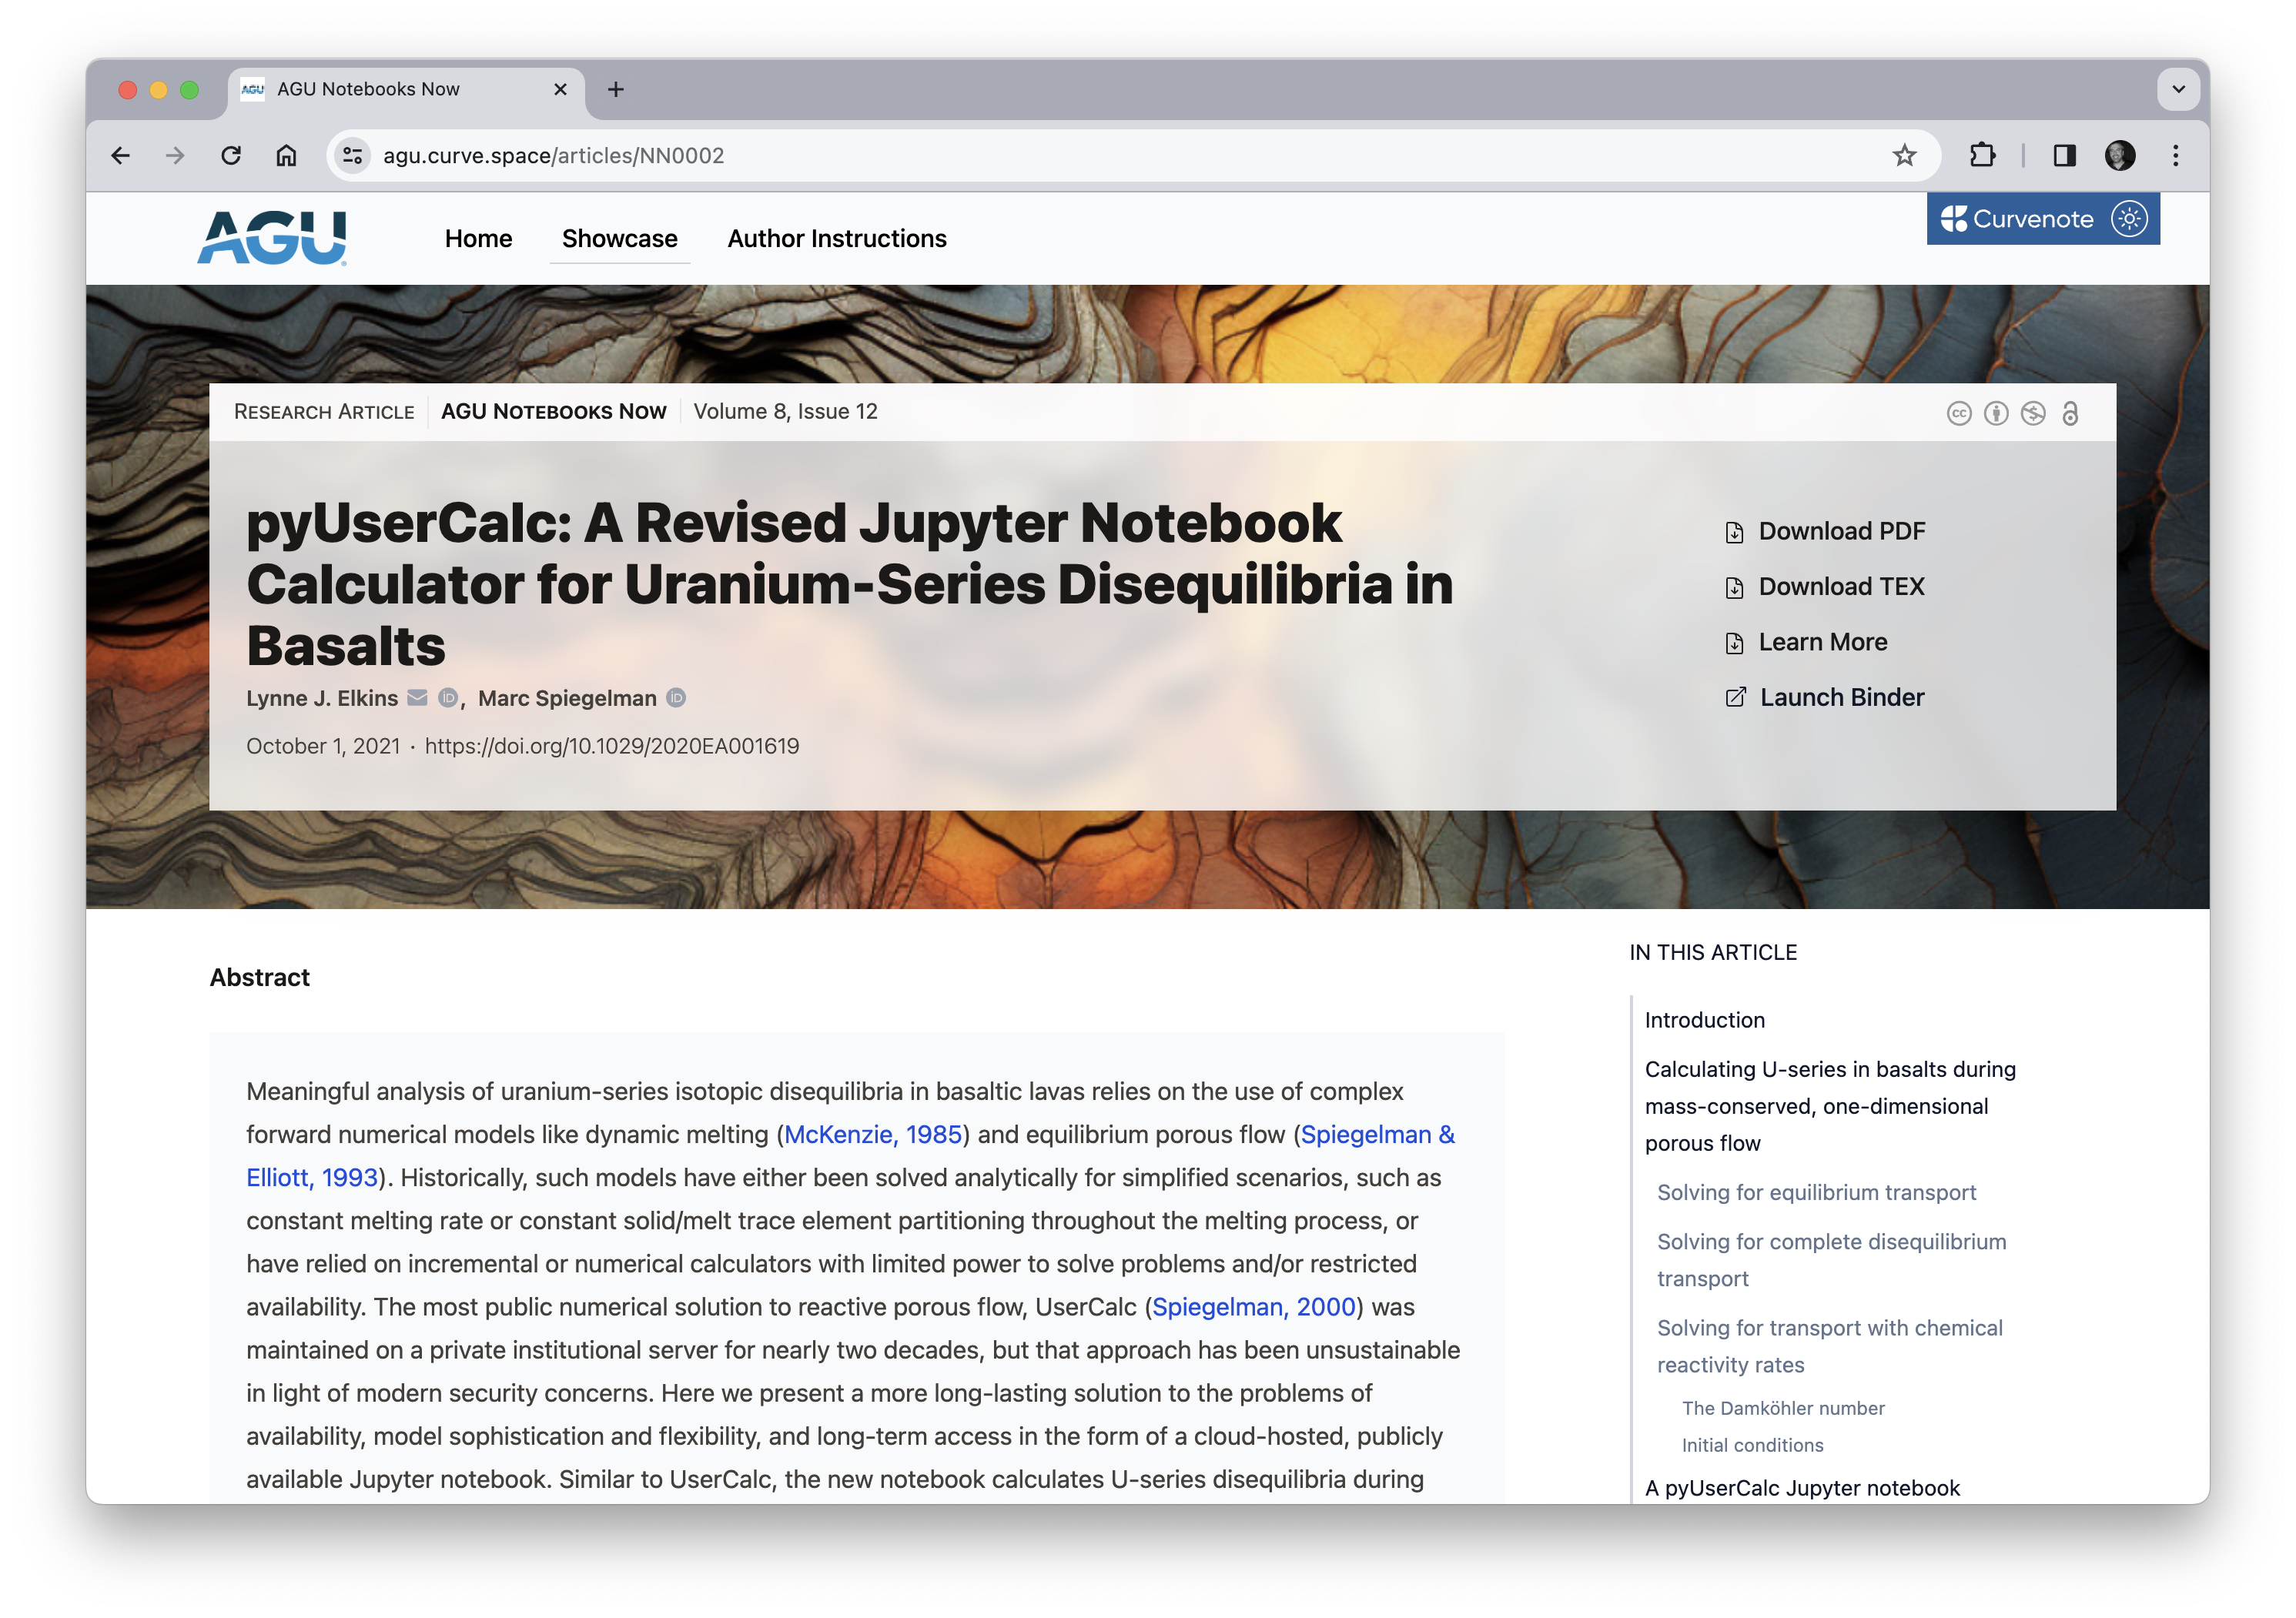This screenshot has height=1618, width=2296.
Task: Open site information in the address bar
Action: pos(351,155)
